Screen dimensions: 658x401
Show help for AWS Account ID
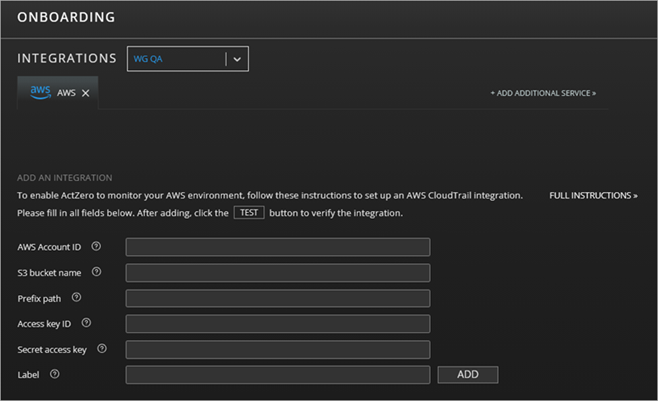pos(96,246)
